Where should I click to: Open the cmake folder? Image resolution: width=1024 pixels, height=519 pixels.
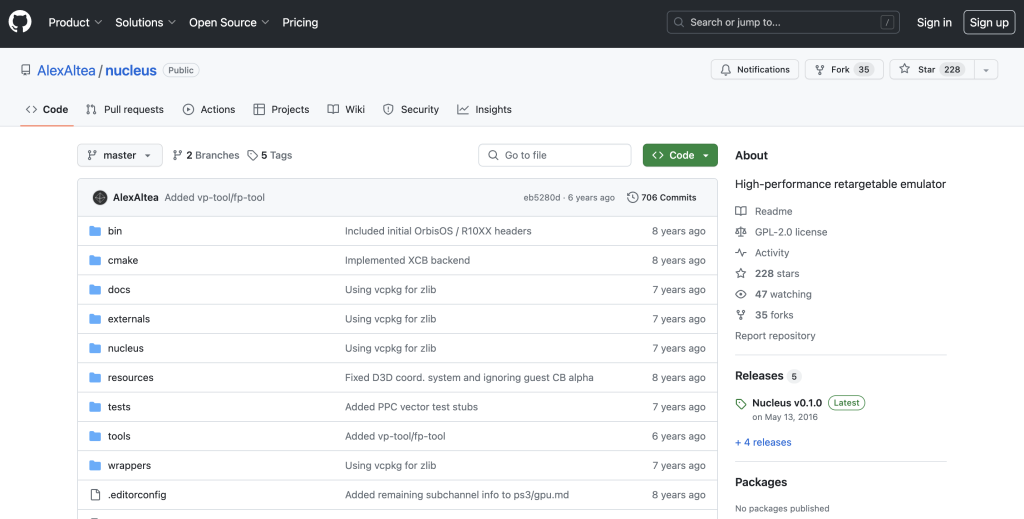pos(123,260)
